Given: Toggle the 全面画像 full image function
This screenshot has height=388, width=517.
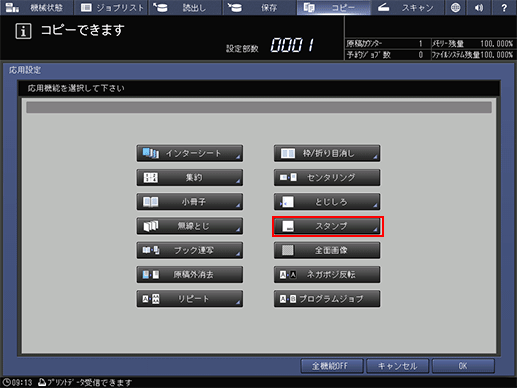Looking at the screenshot, I should [x=327, y=250].
